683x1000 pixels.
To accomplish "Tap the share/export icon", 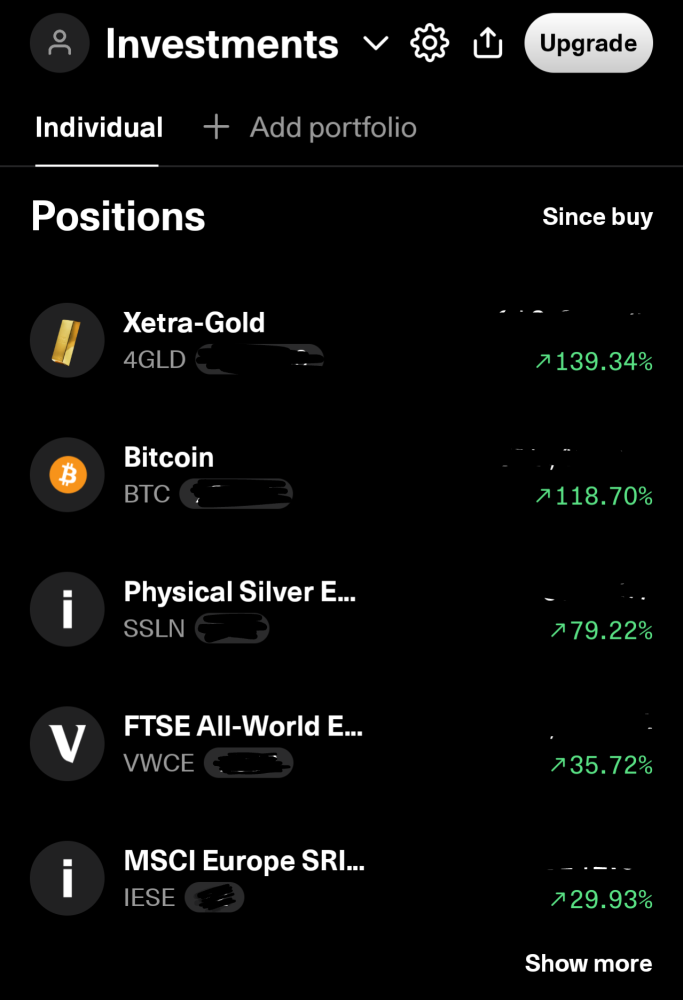I will click(487, 43).
